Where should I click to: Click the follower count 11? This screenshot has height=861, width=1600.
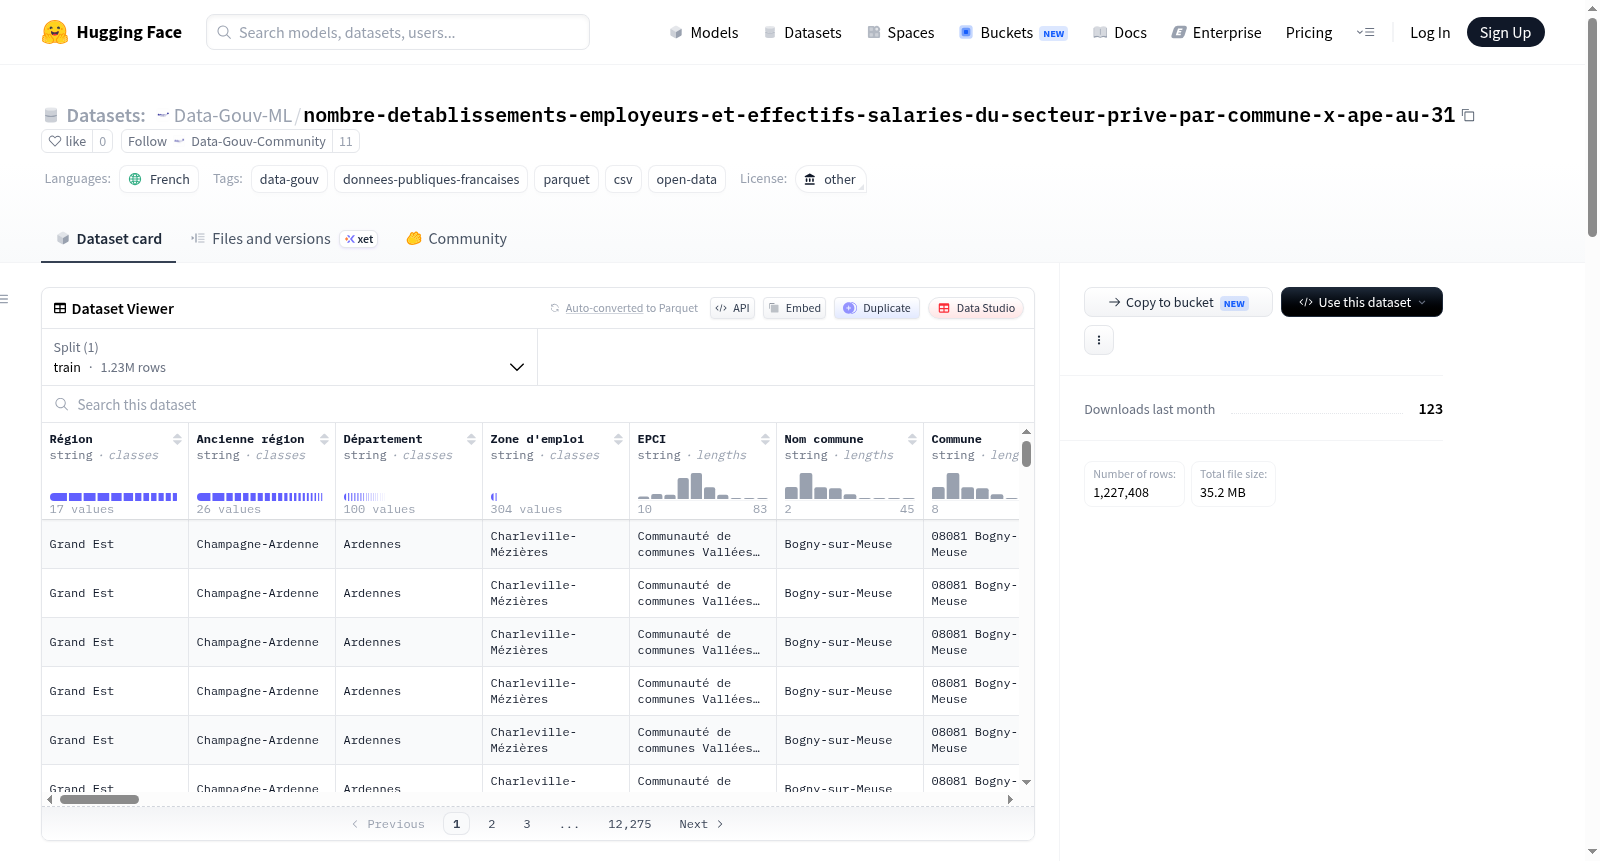[x=346, y=141]
